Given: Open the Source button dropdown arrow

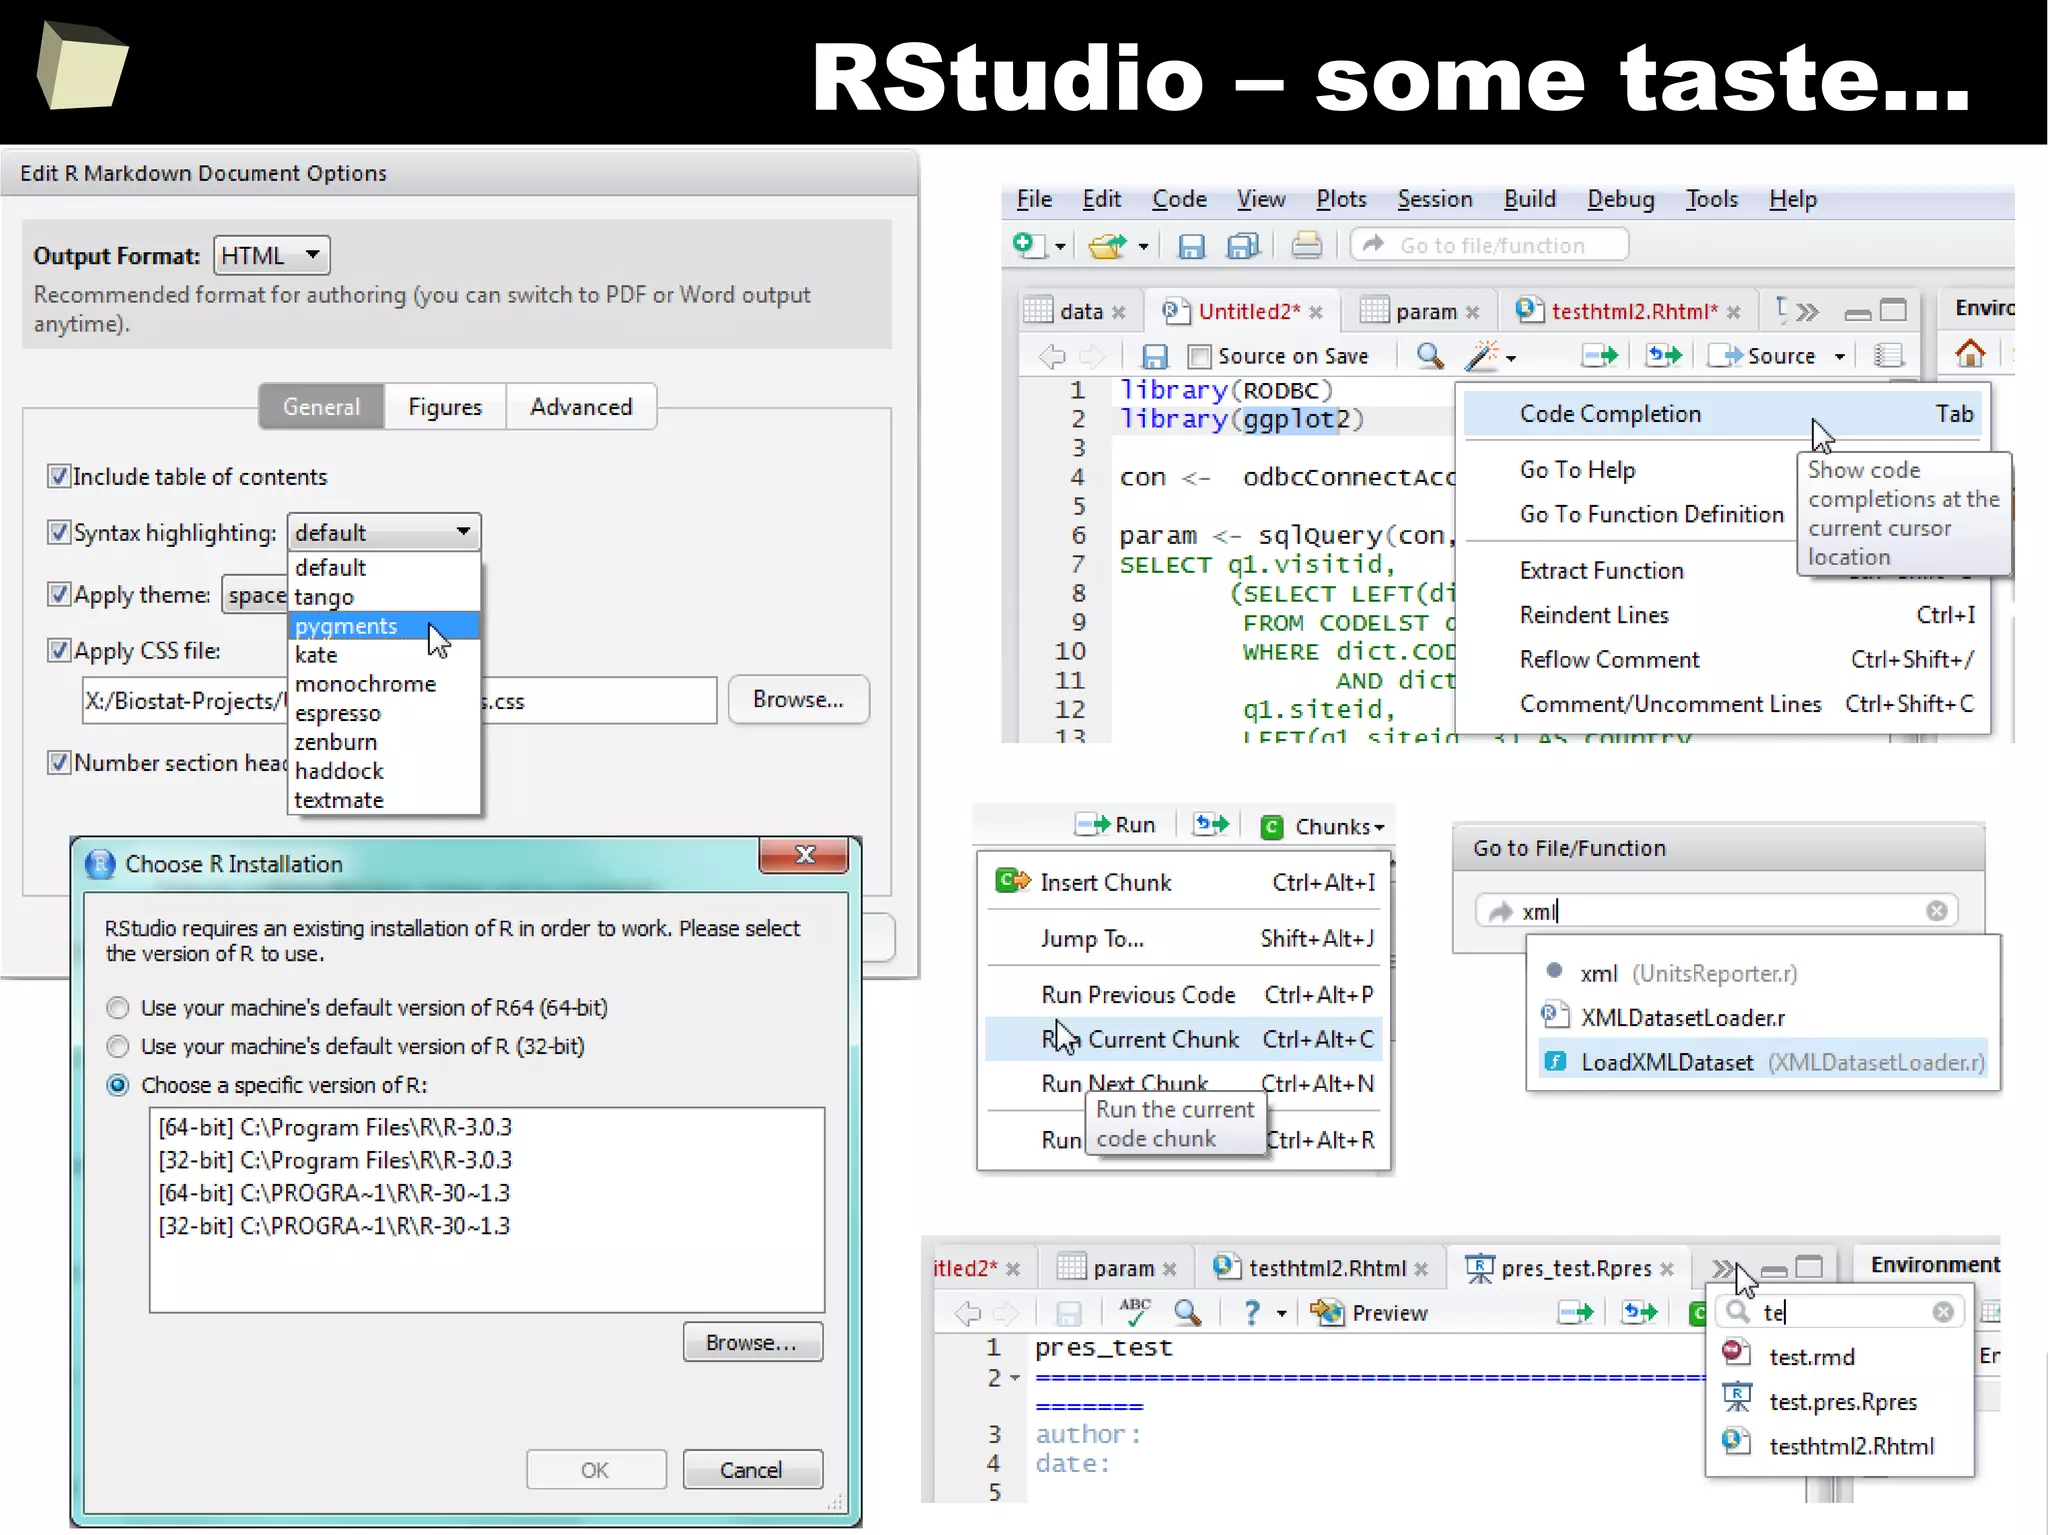Looking at the screenshot, I should [1839, 357].
